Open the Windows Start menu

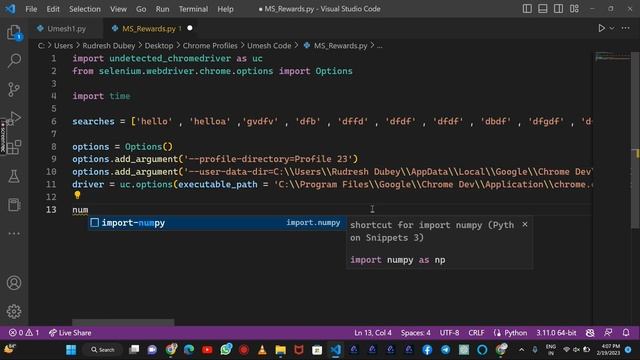coord(71,350)
